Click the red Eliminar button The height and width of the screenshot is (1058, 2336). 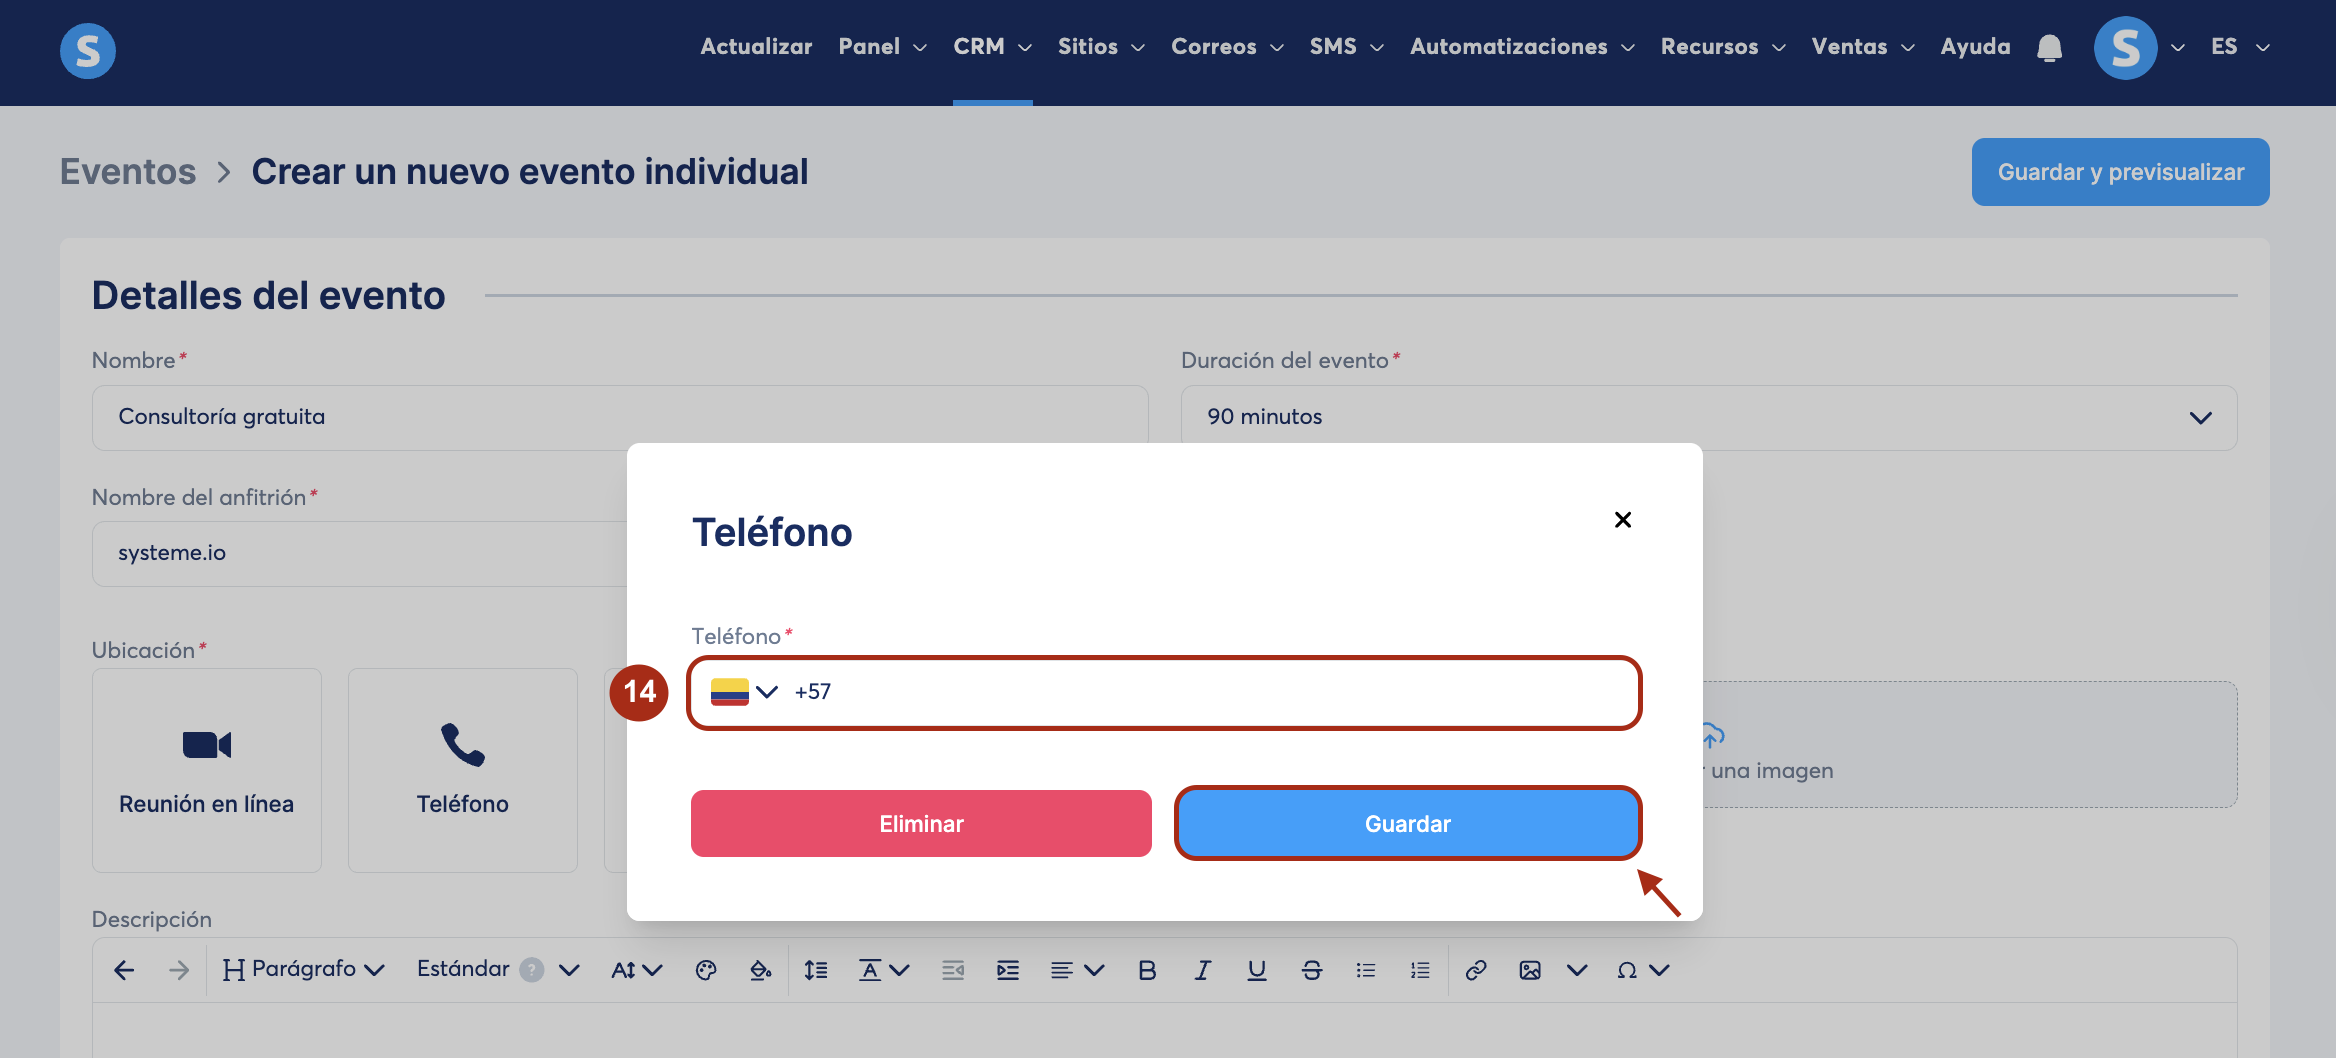point(921,823)
